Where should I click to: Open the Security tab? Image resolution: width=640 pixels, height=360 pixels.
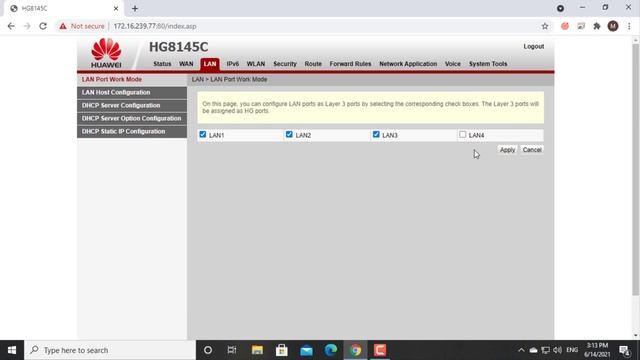pyautogui.click(x=285, y=64)
